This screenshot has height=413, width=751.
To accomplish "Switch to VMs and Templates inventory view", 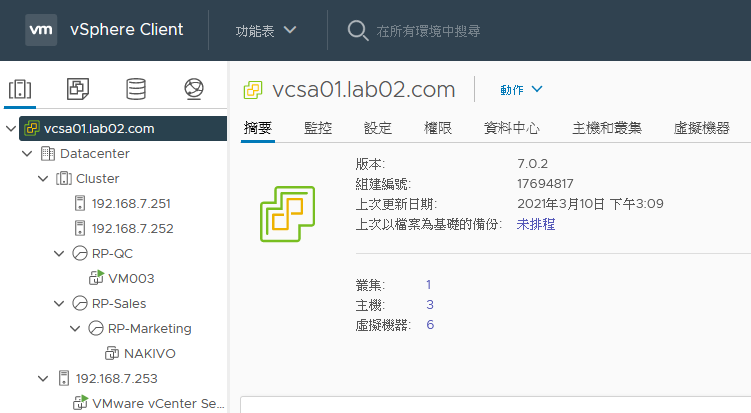I will tap(78, 89).
